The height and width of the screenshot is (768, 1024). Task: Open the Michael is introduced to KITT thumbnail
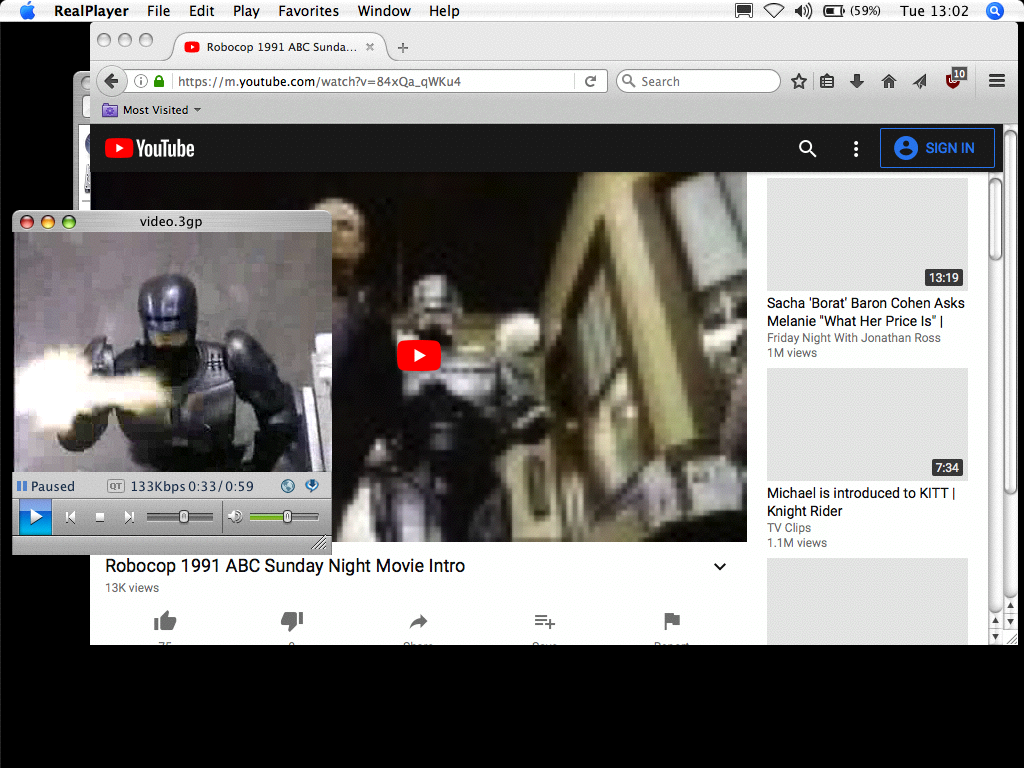click(x=867, y=424)
